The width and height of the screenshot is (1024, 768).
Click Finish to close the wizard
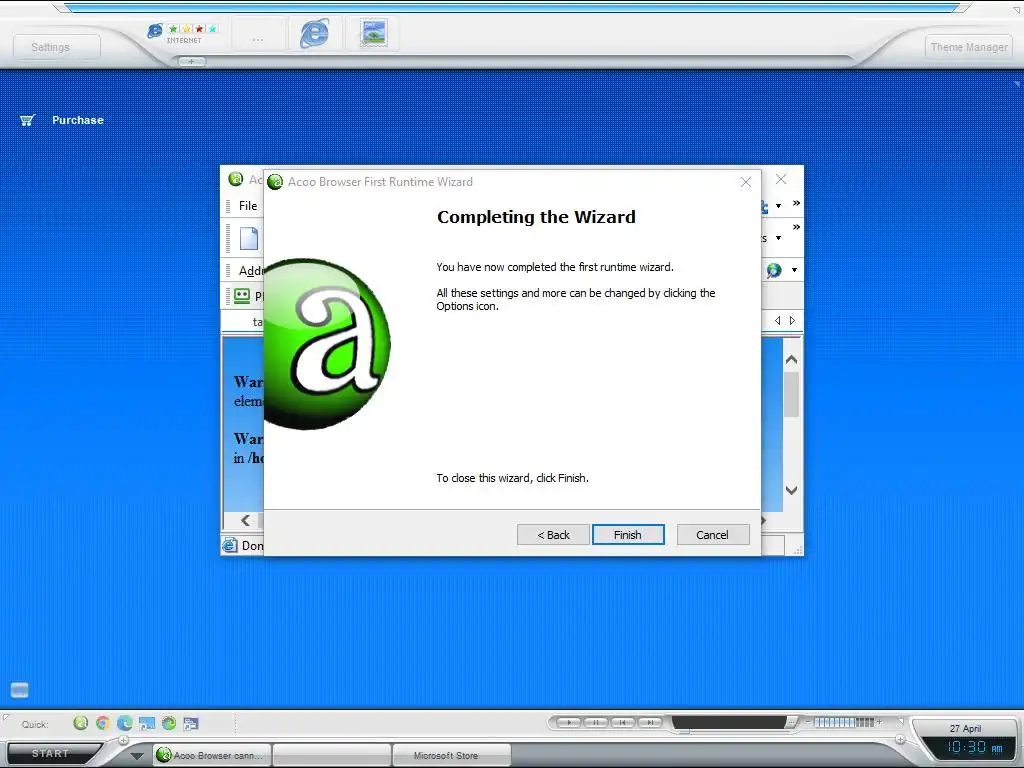coord(628,534)
